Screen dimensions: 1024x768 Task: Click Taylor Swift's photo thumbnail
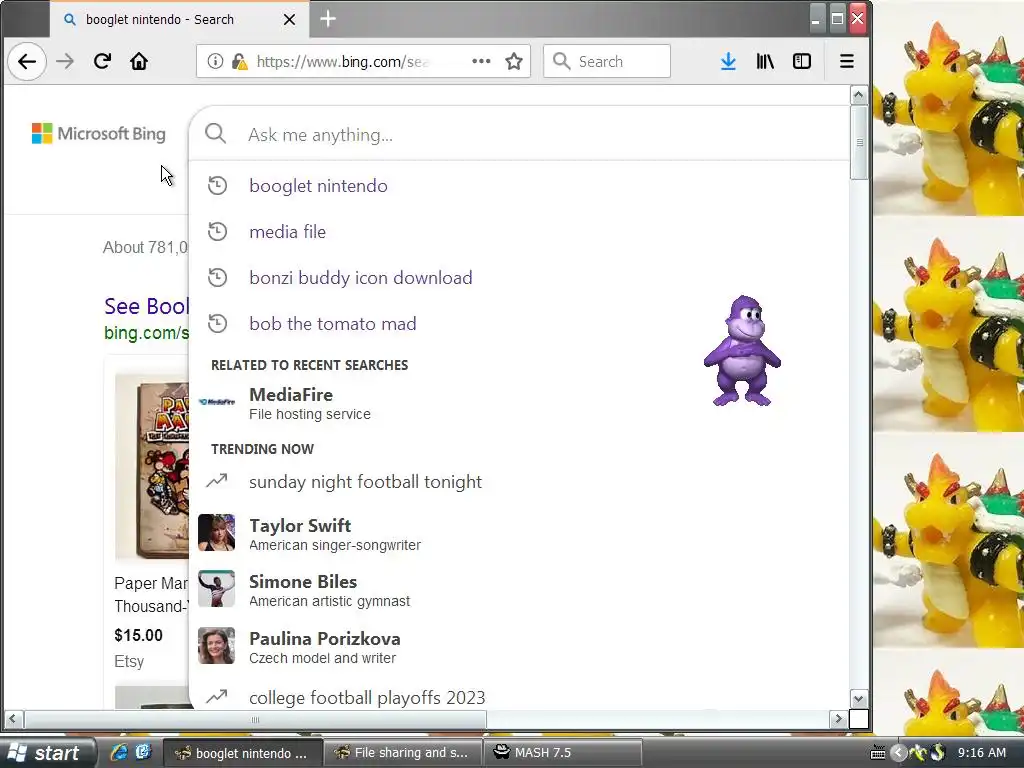pos(216,532)
